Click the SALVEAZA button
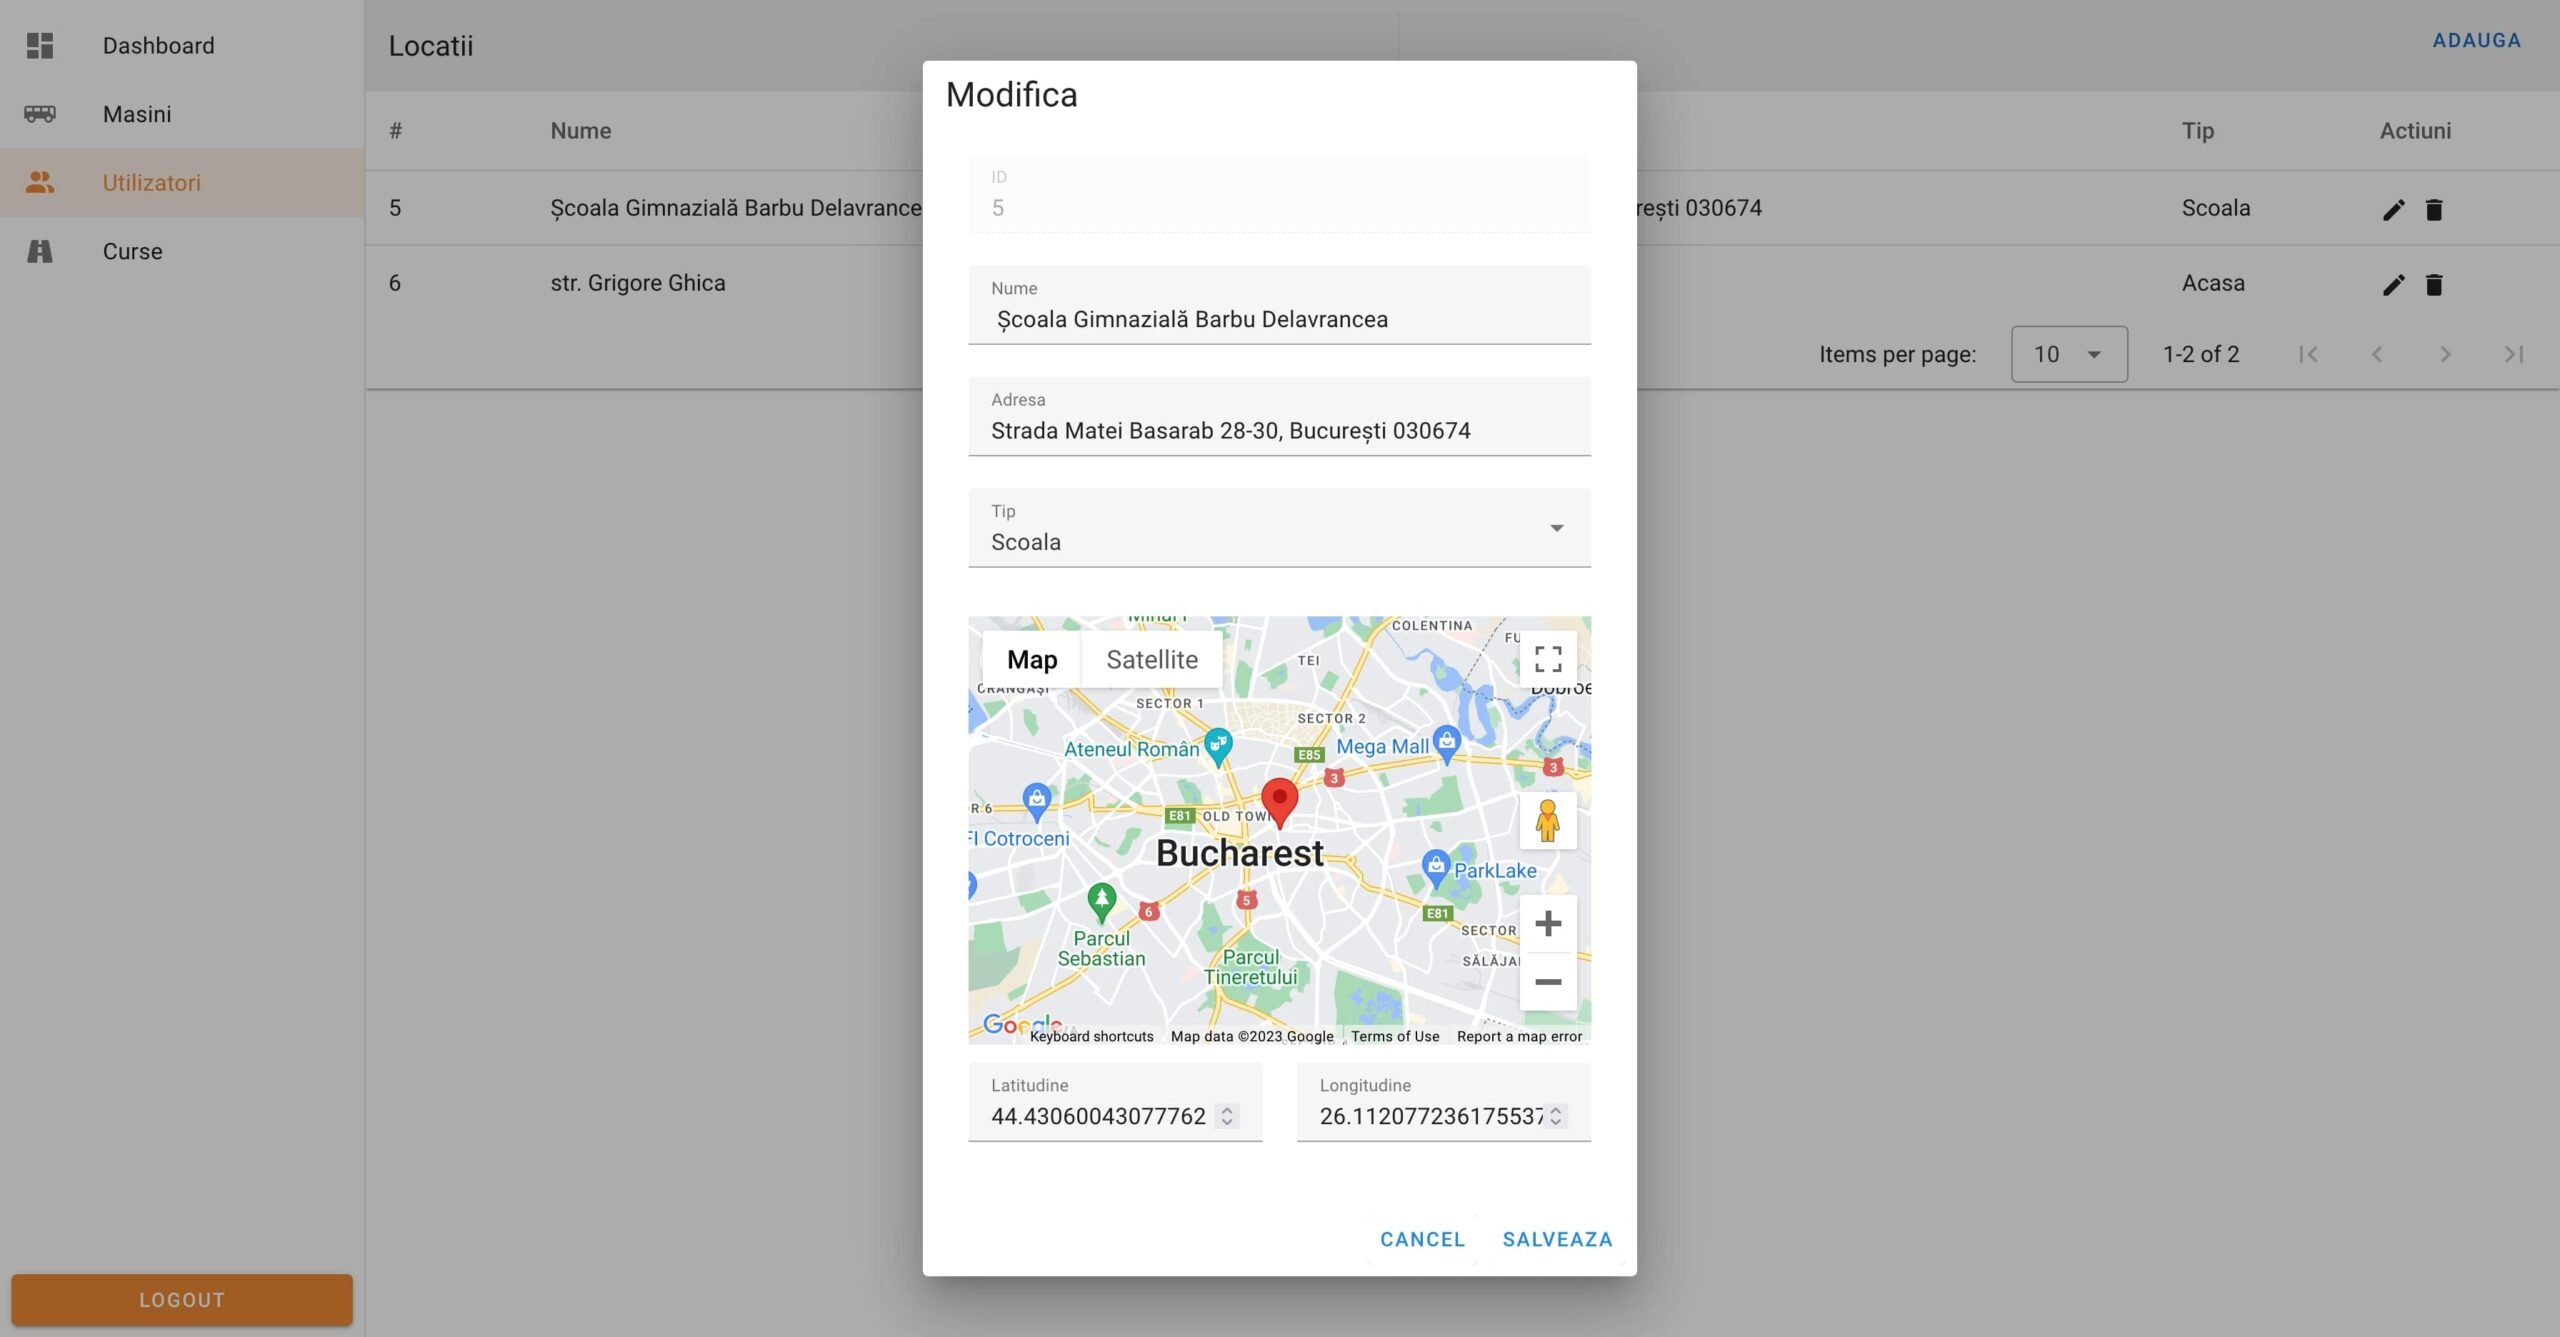The image size is (2560, 1337). click(1557, 1239)
